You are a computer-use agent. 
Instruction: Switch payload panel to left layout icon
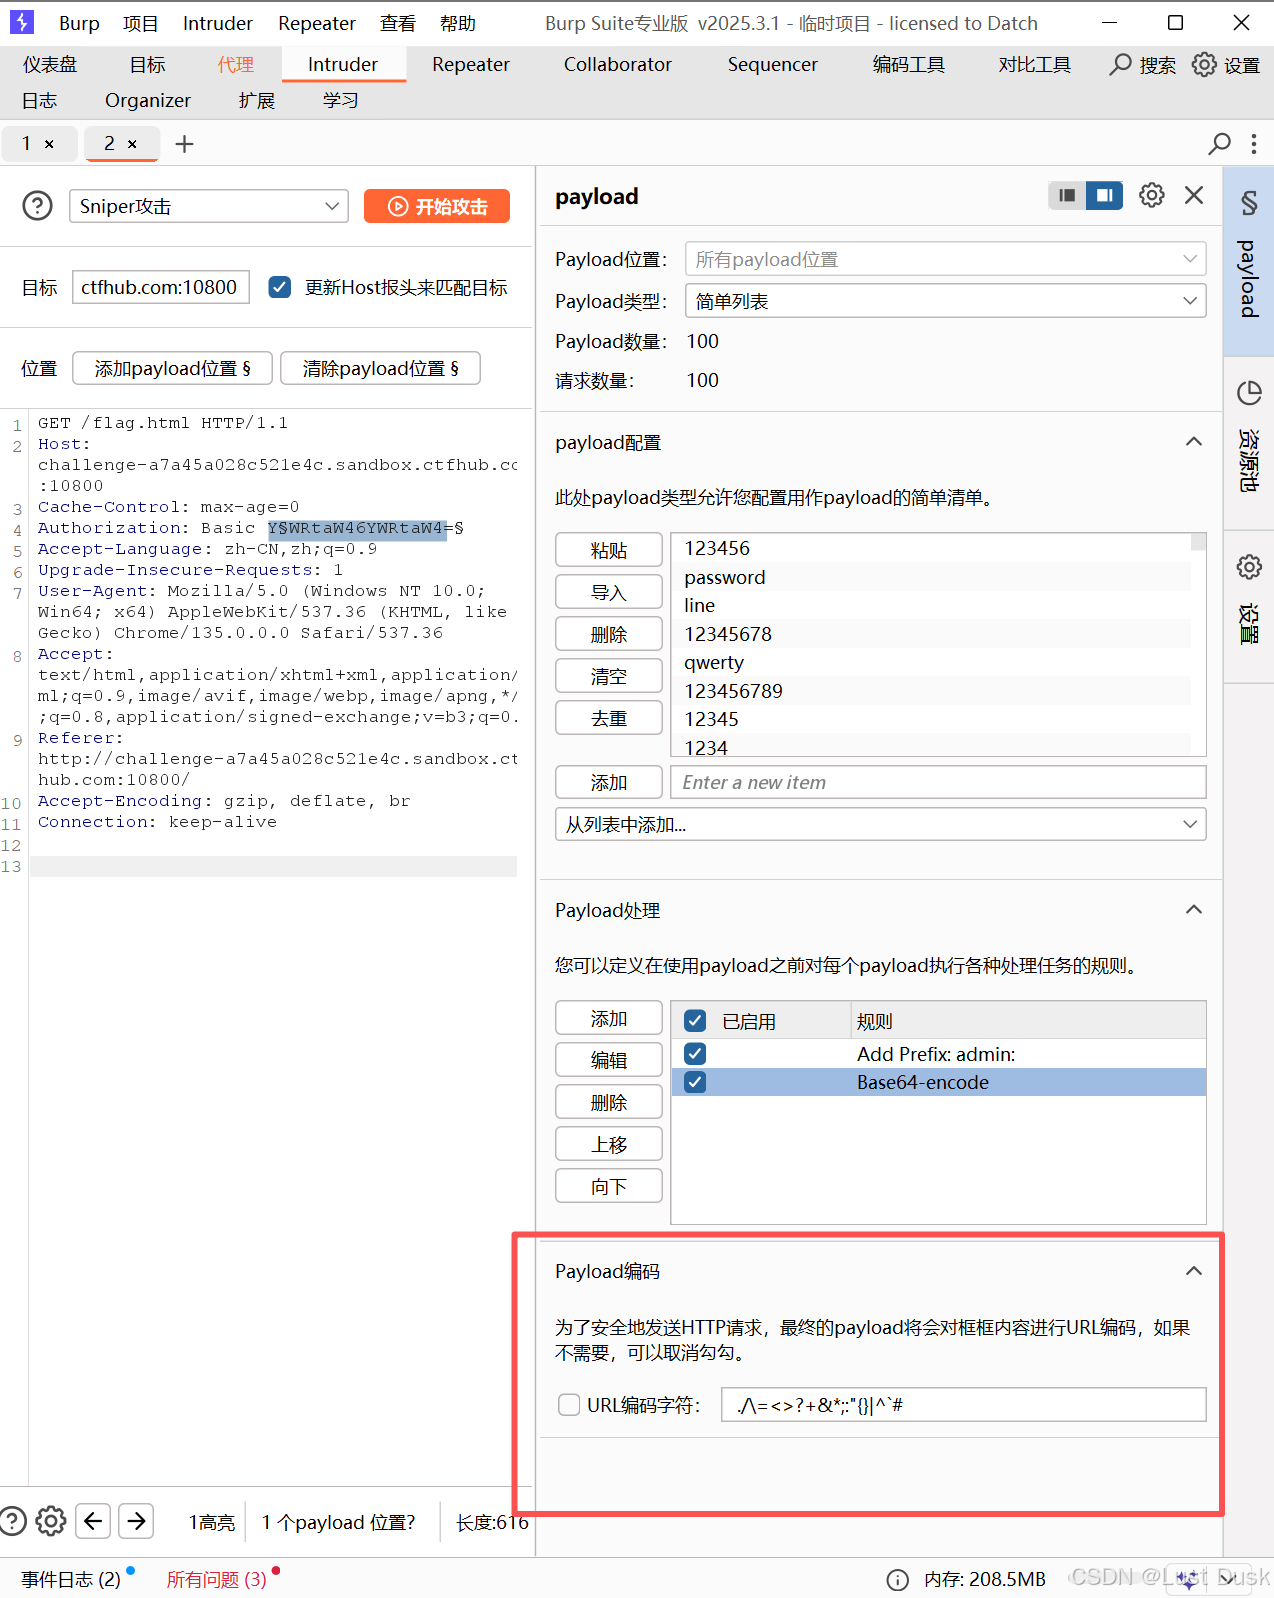point(1067,195)
